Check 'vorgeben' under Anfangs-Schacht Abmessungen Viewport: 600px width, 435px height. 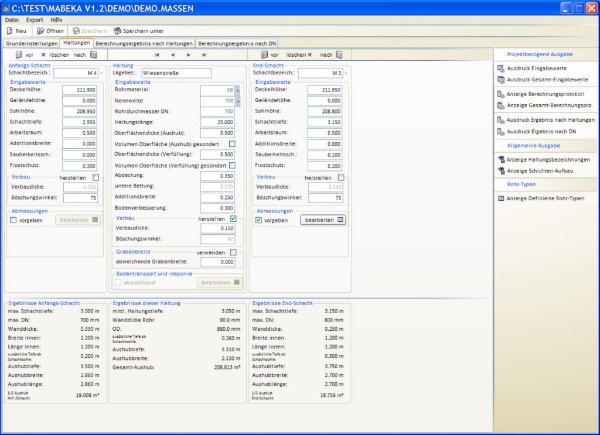(13, 220)
